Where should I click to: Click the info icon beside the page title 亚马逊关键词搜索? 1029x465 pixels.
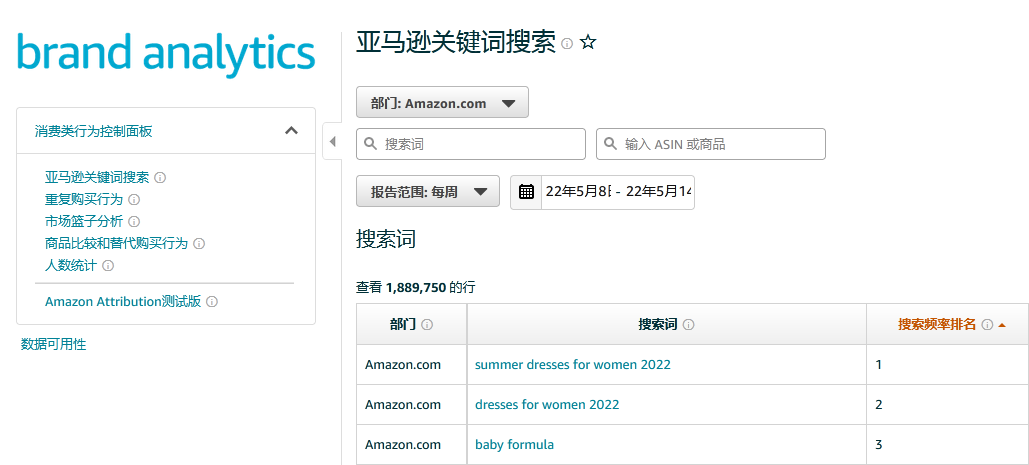point(568,43)
